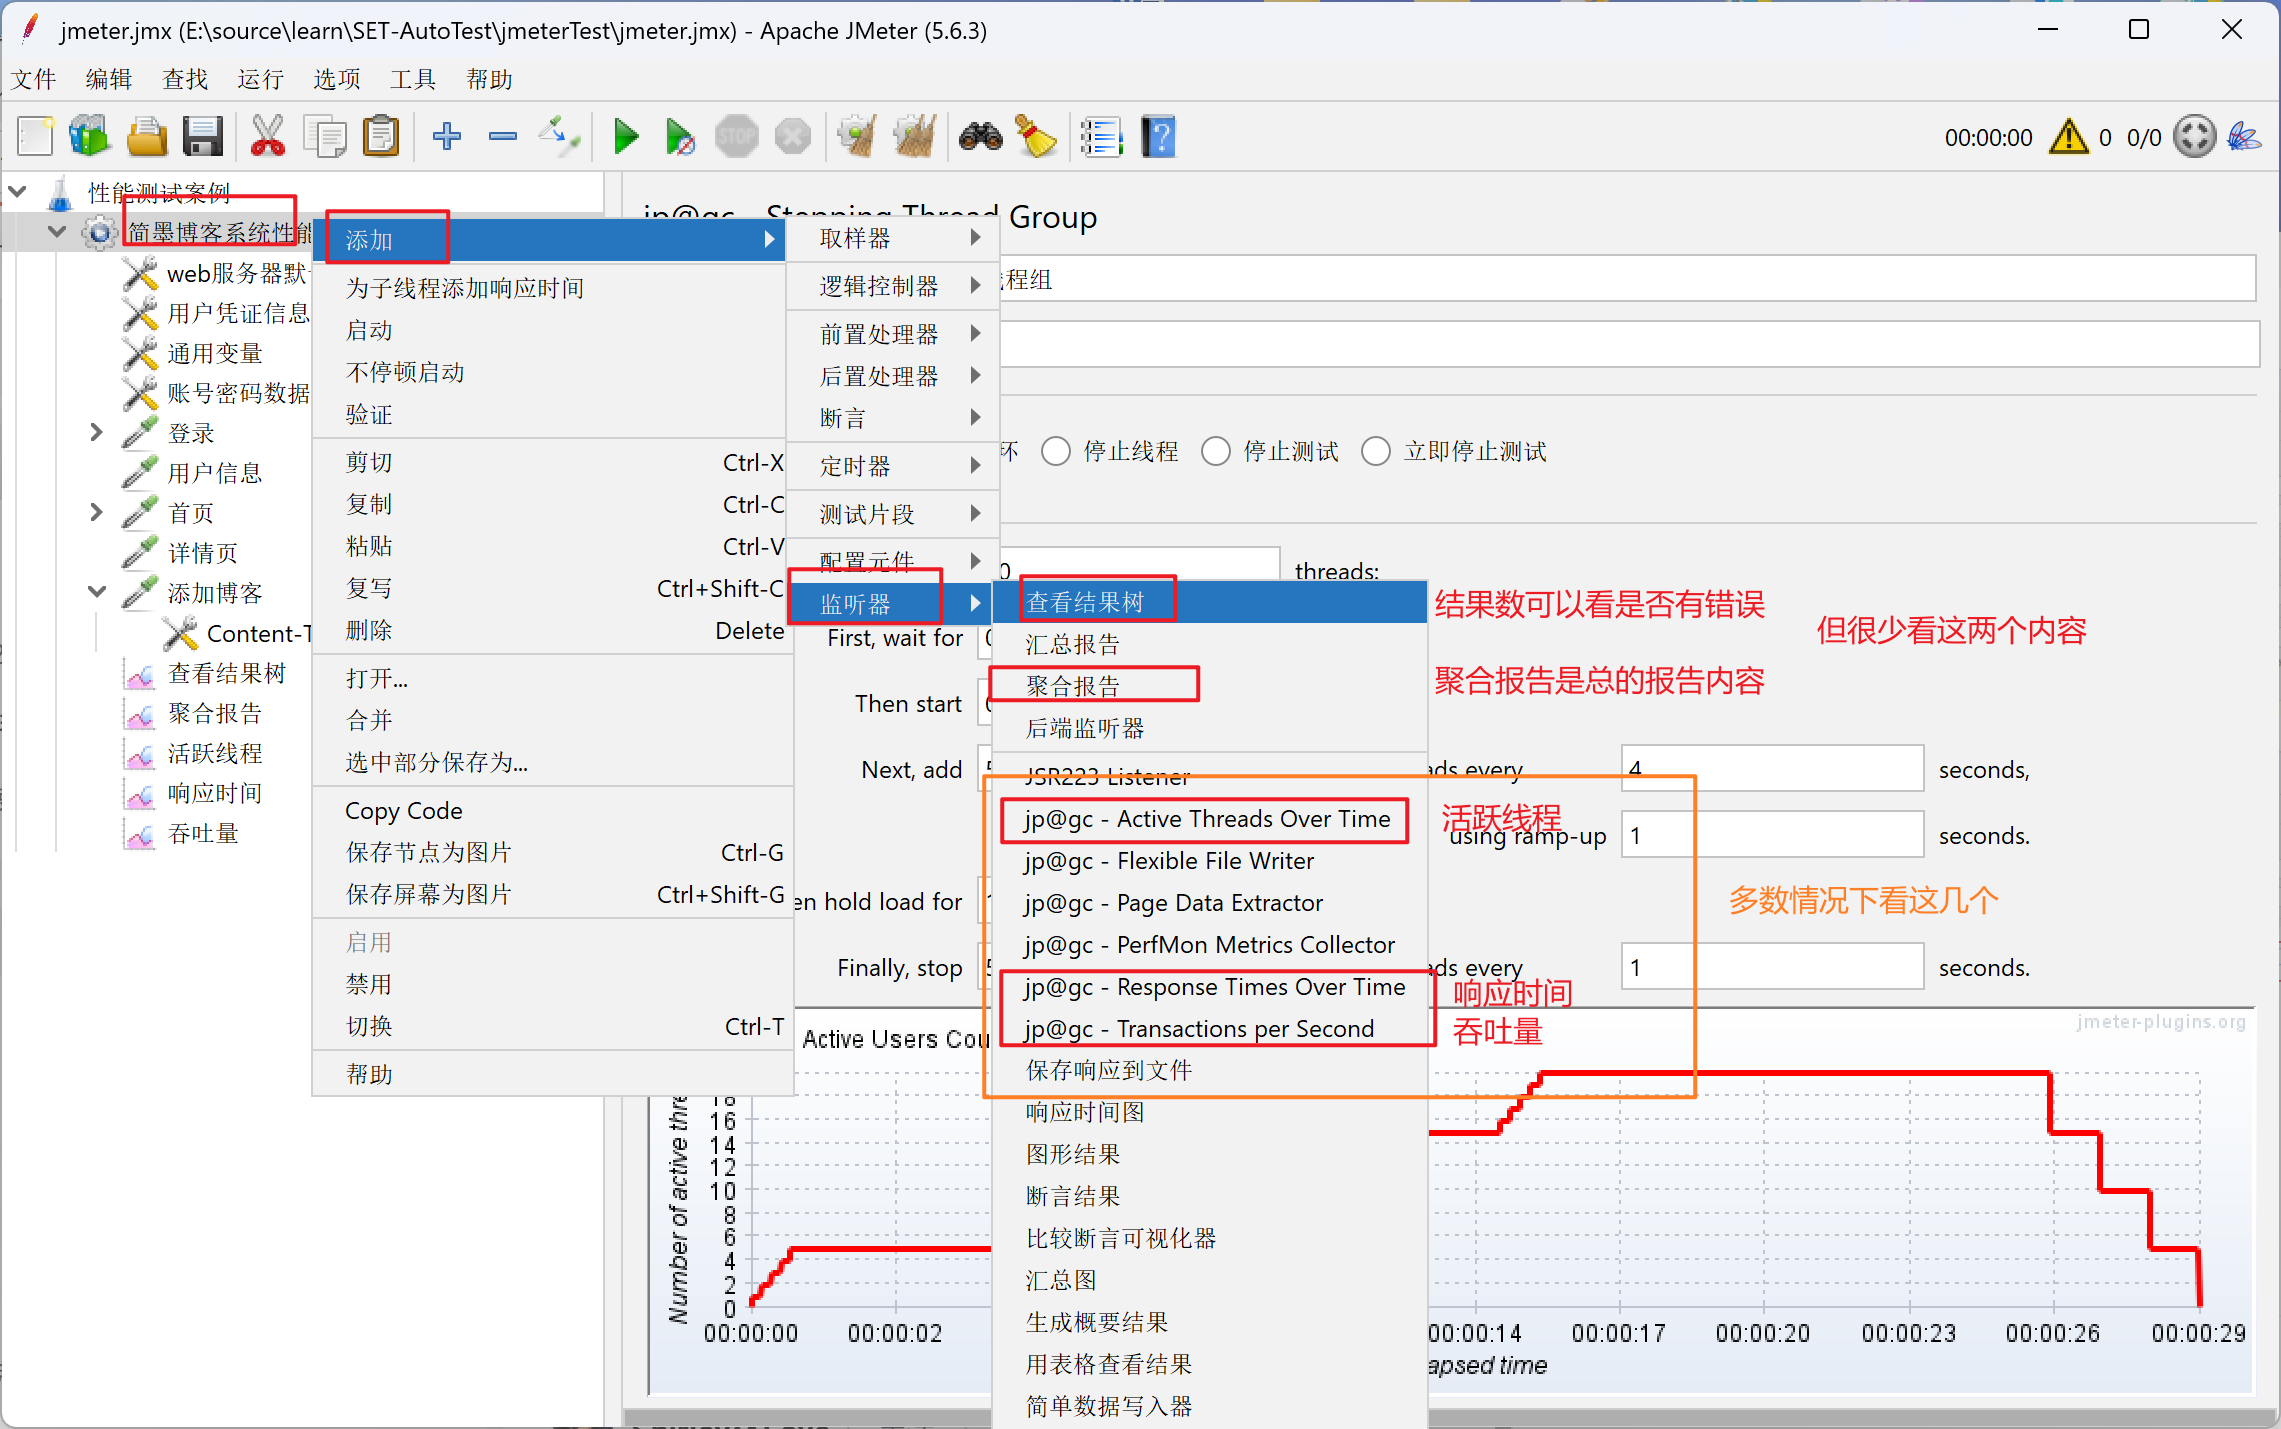The image size is (2281, 1429).
Task: Select the 立即停止测试 radio button
Action: point(1376,452)
